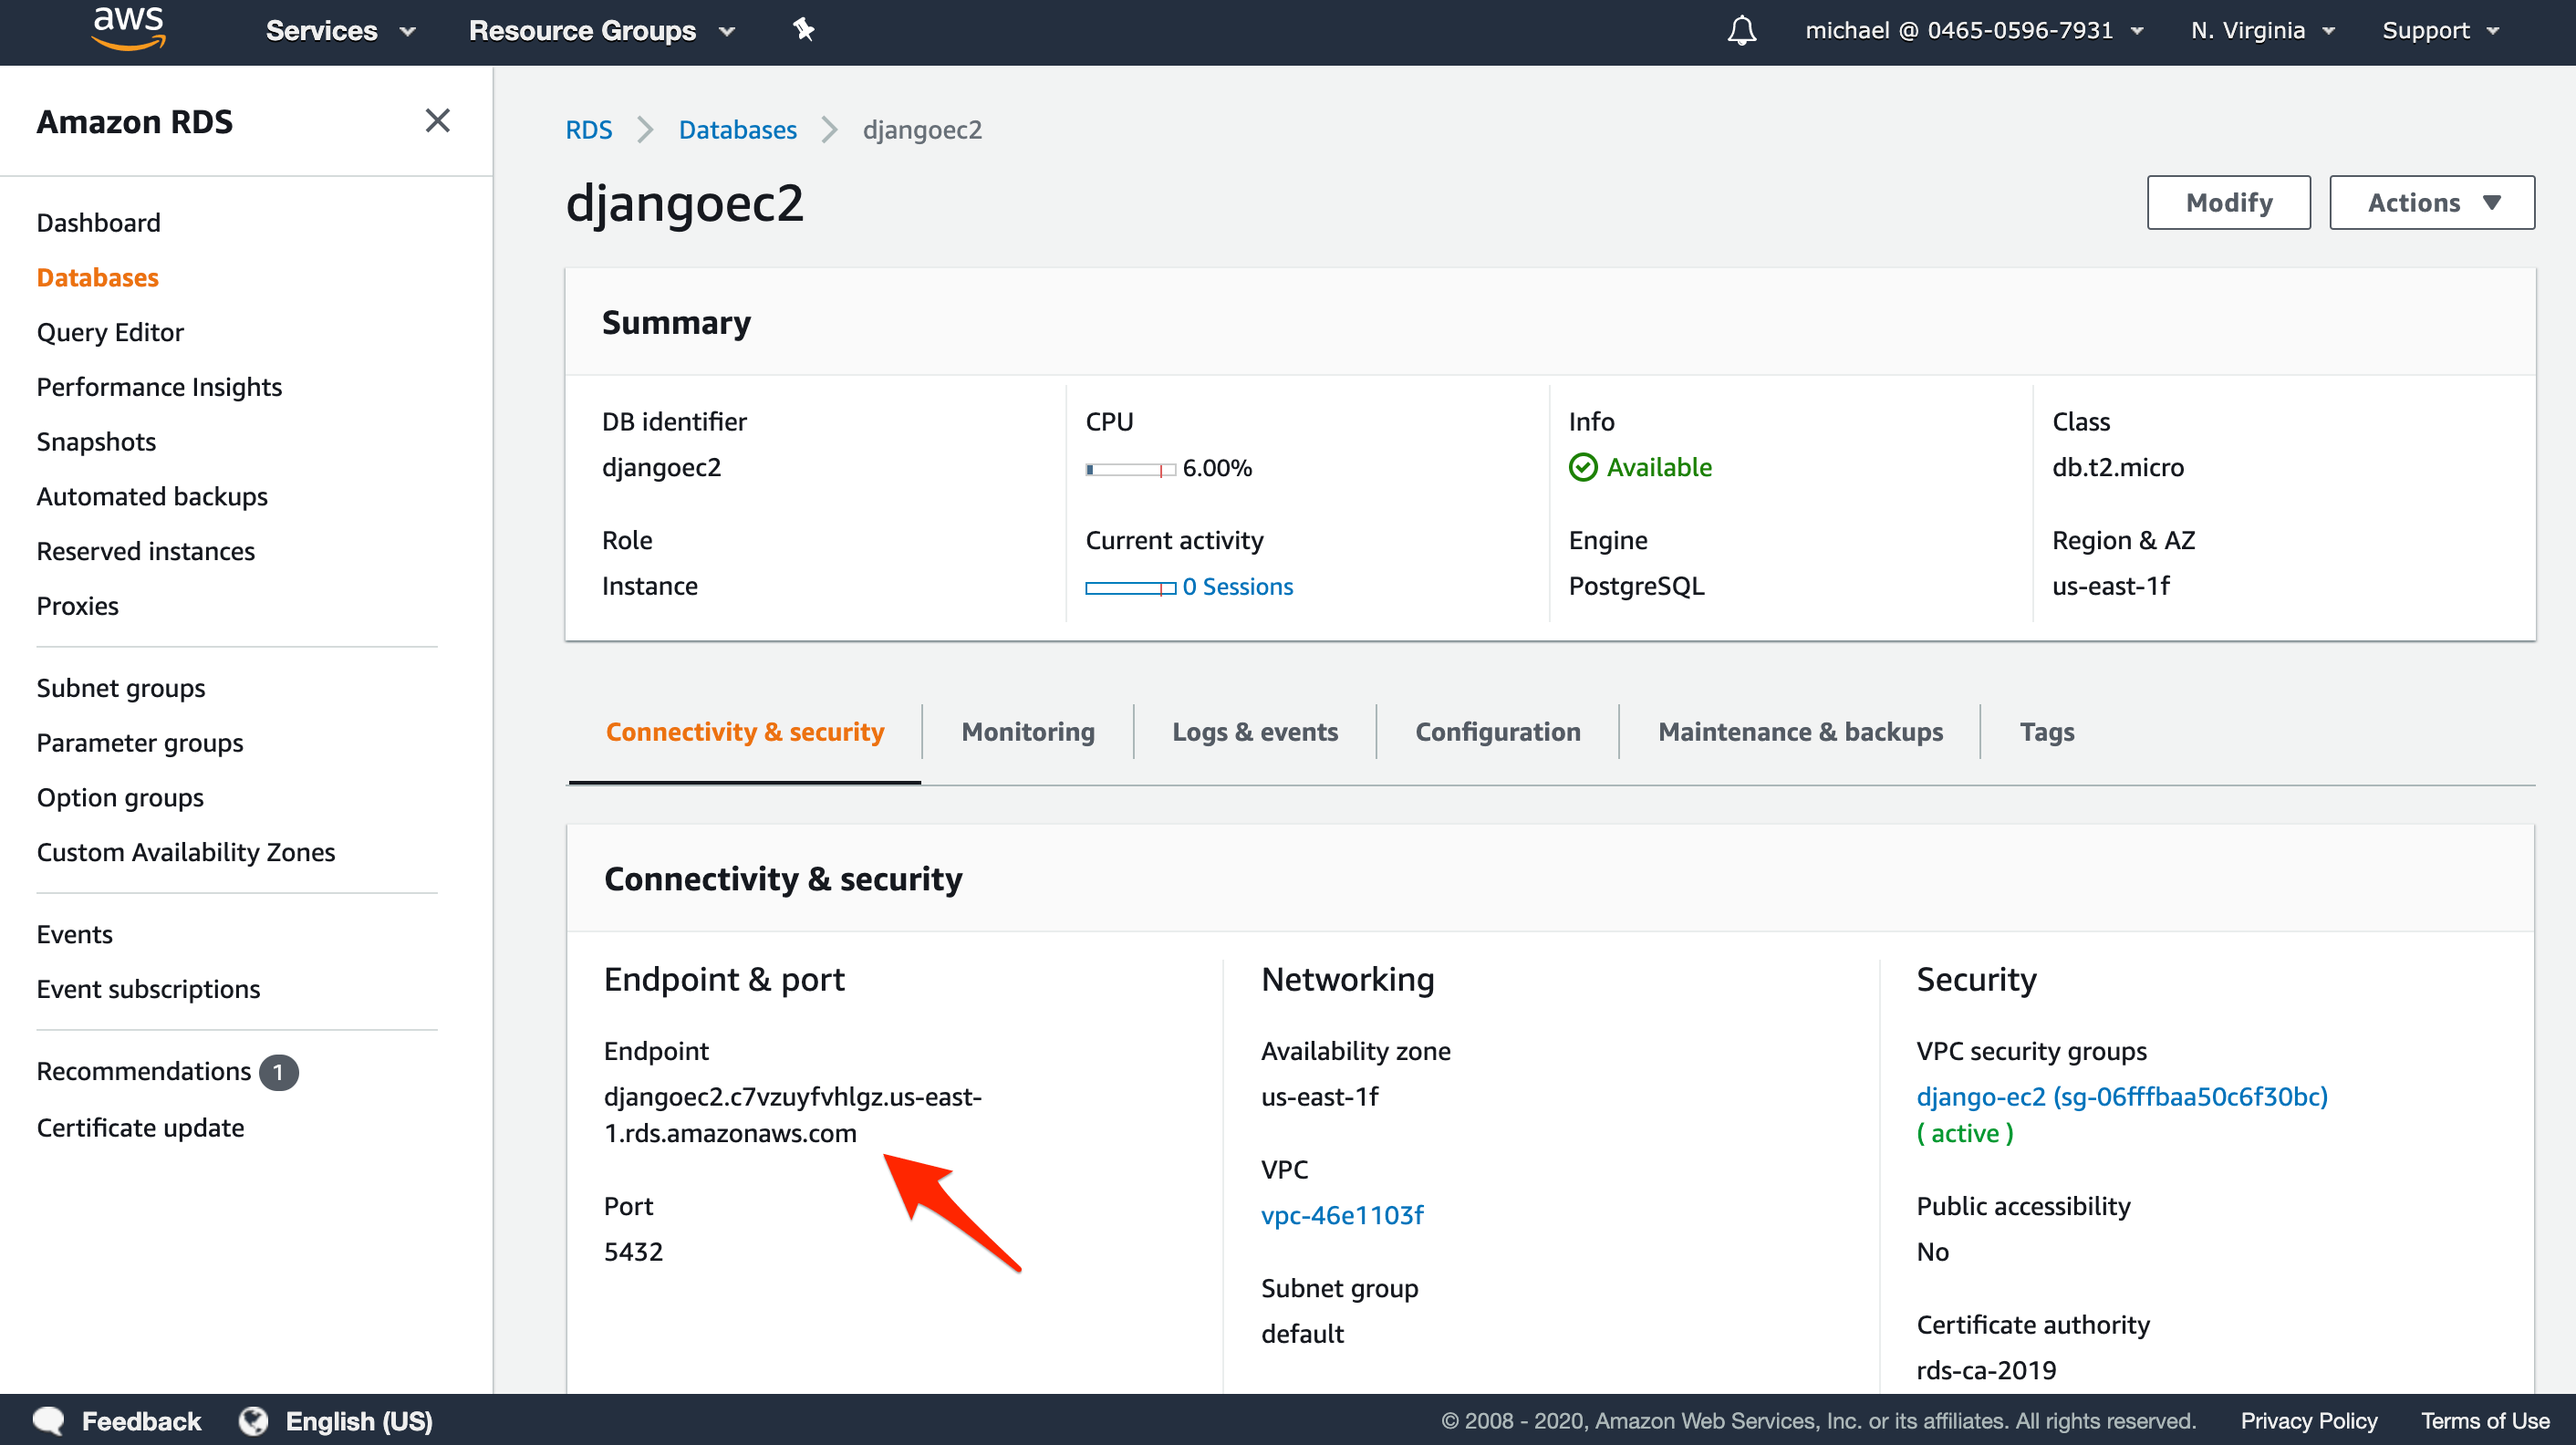
Task: Click the globe language icon
Action: [x=253, y=1420]
